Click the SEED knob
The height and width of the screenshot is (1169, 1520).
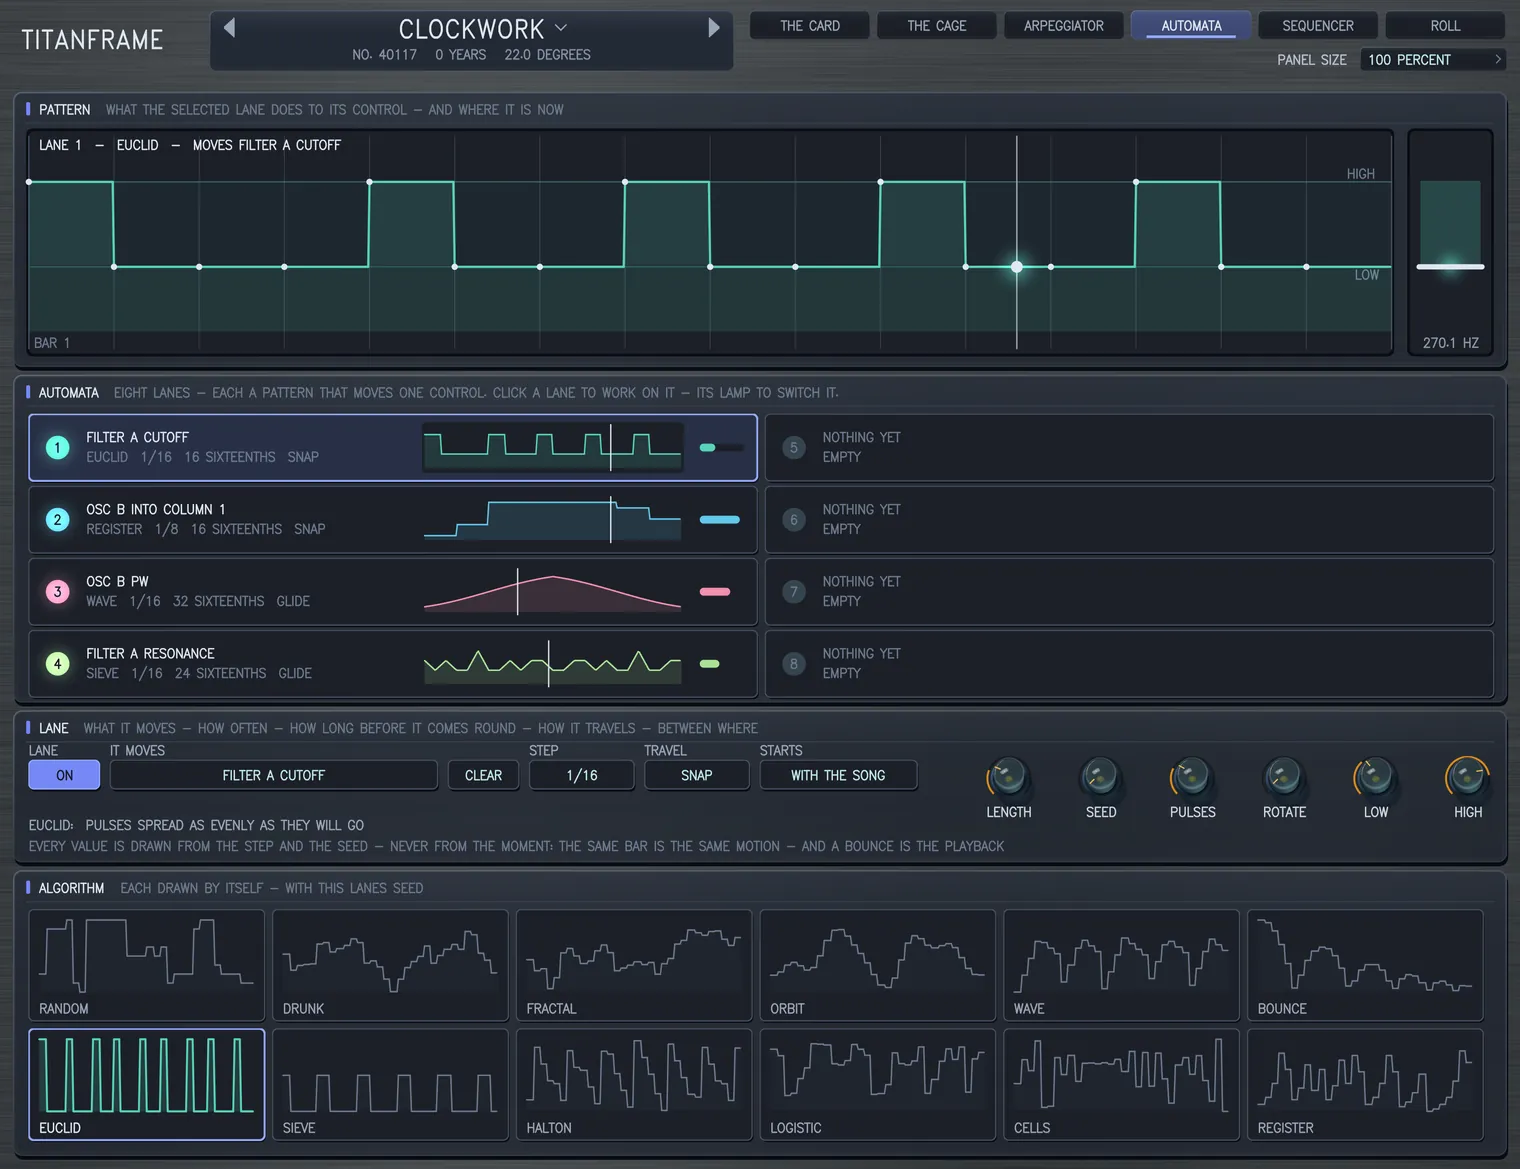click(x=1100, y=776)
